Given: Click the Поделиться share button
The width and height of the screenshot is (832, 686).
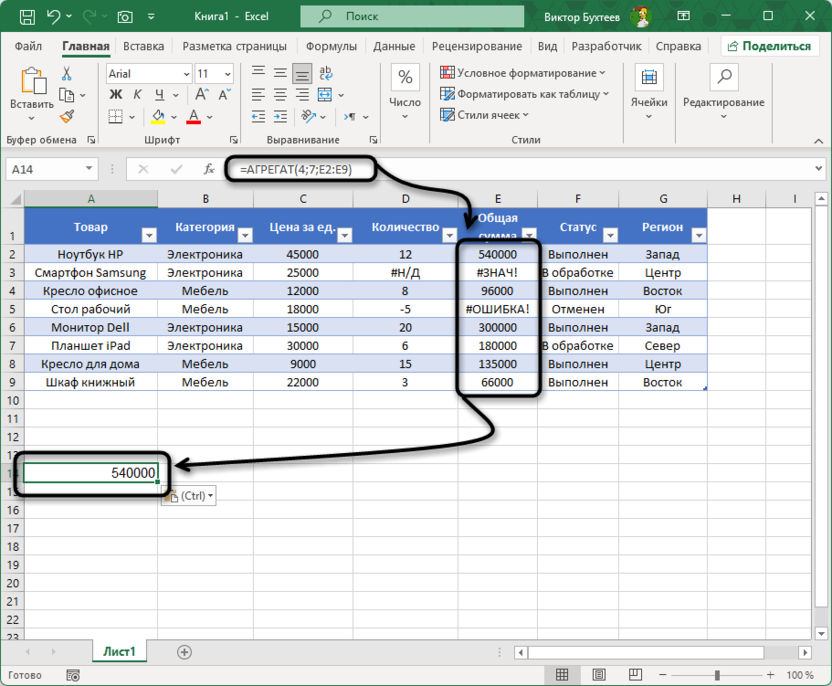Looking at the screenshot, I should tap(767, 46).
